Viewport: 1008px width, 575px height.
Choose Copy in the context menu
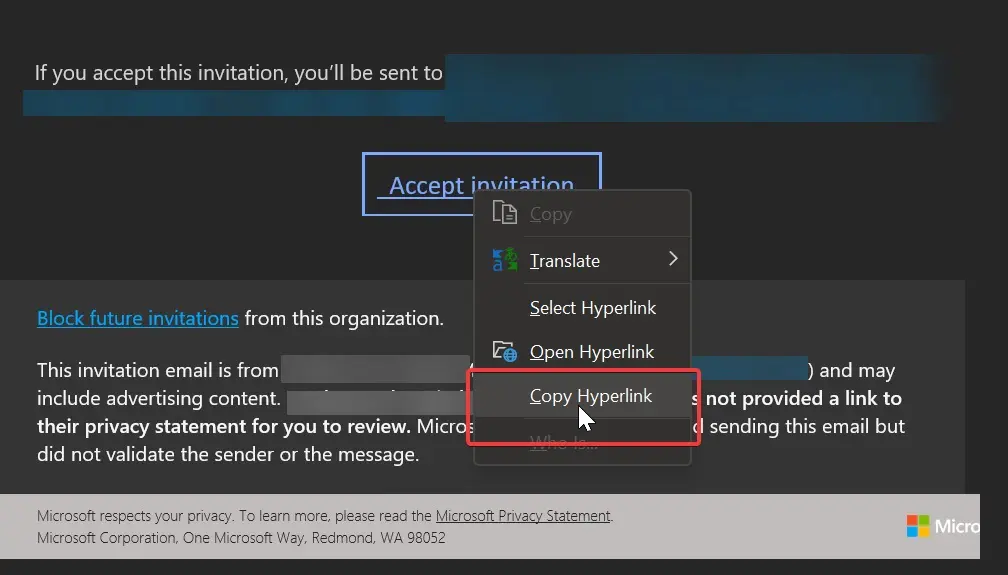click(x=582, y=214)
